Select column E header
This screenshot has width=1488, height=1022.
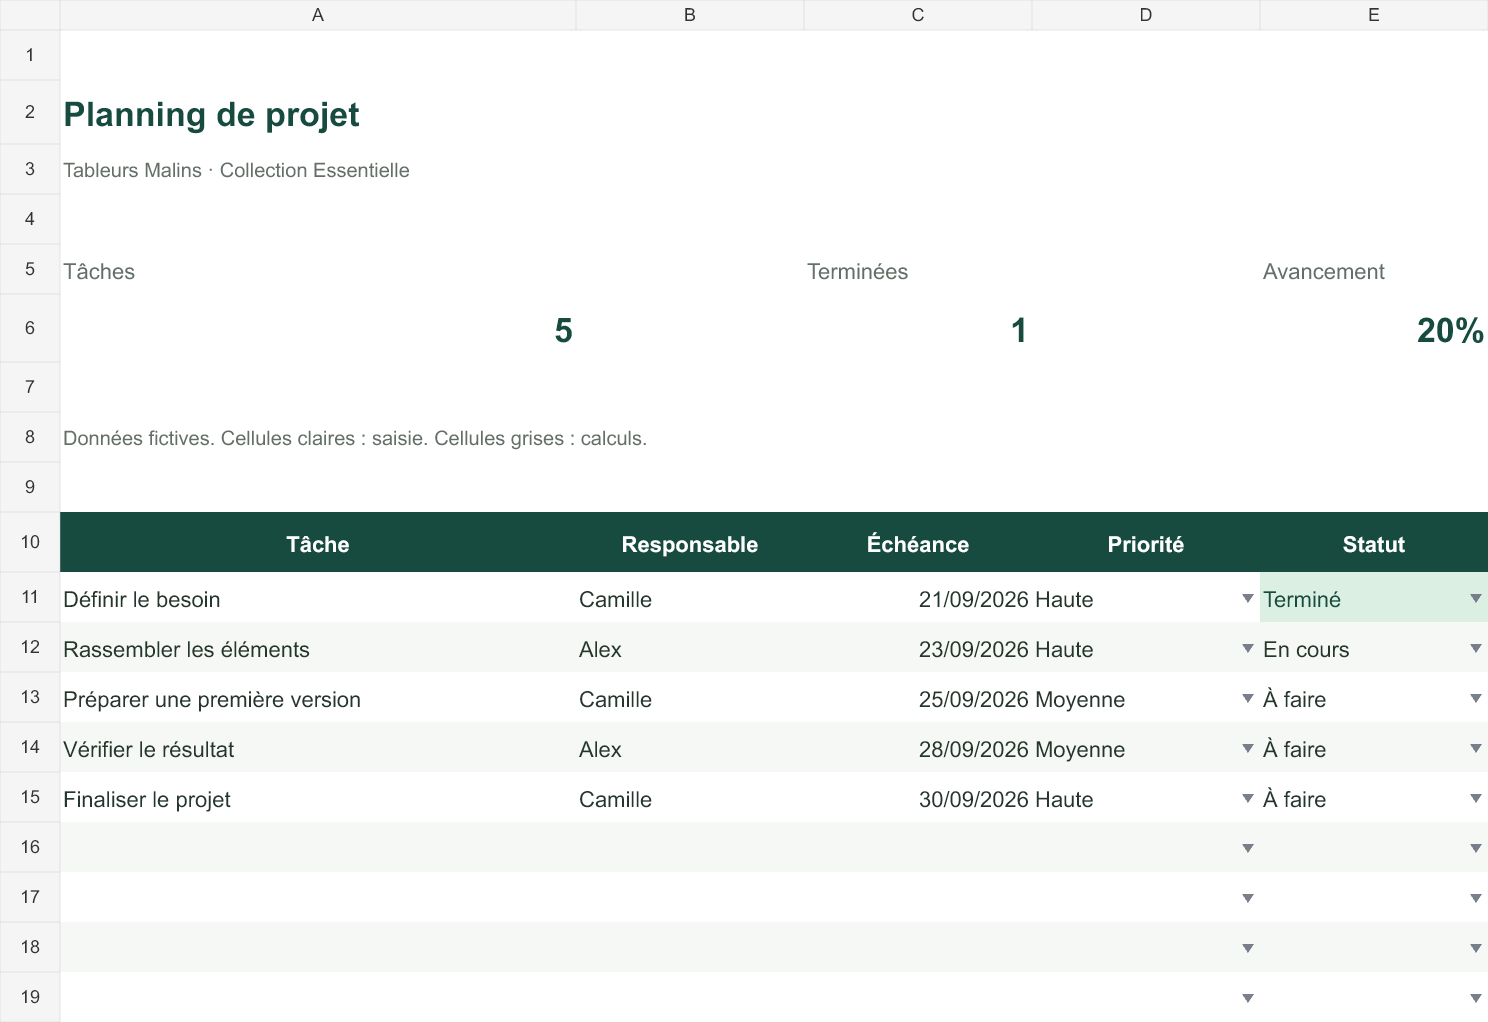(1374, 15)
